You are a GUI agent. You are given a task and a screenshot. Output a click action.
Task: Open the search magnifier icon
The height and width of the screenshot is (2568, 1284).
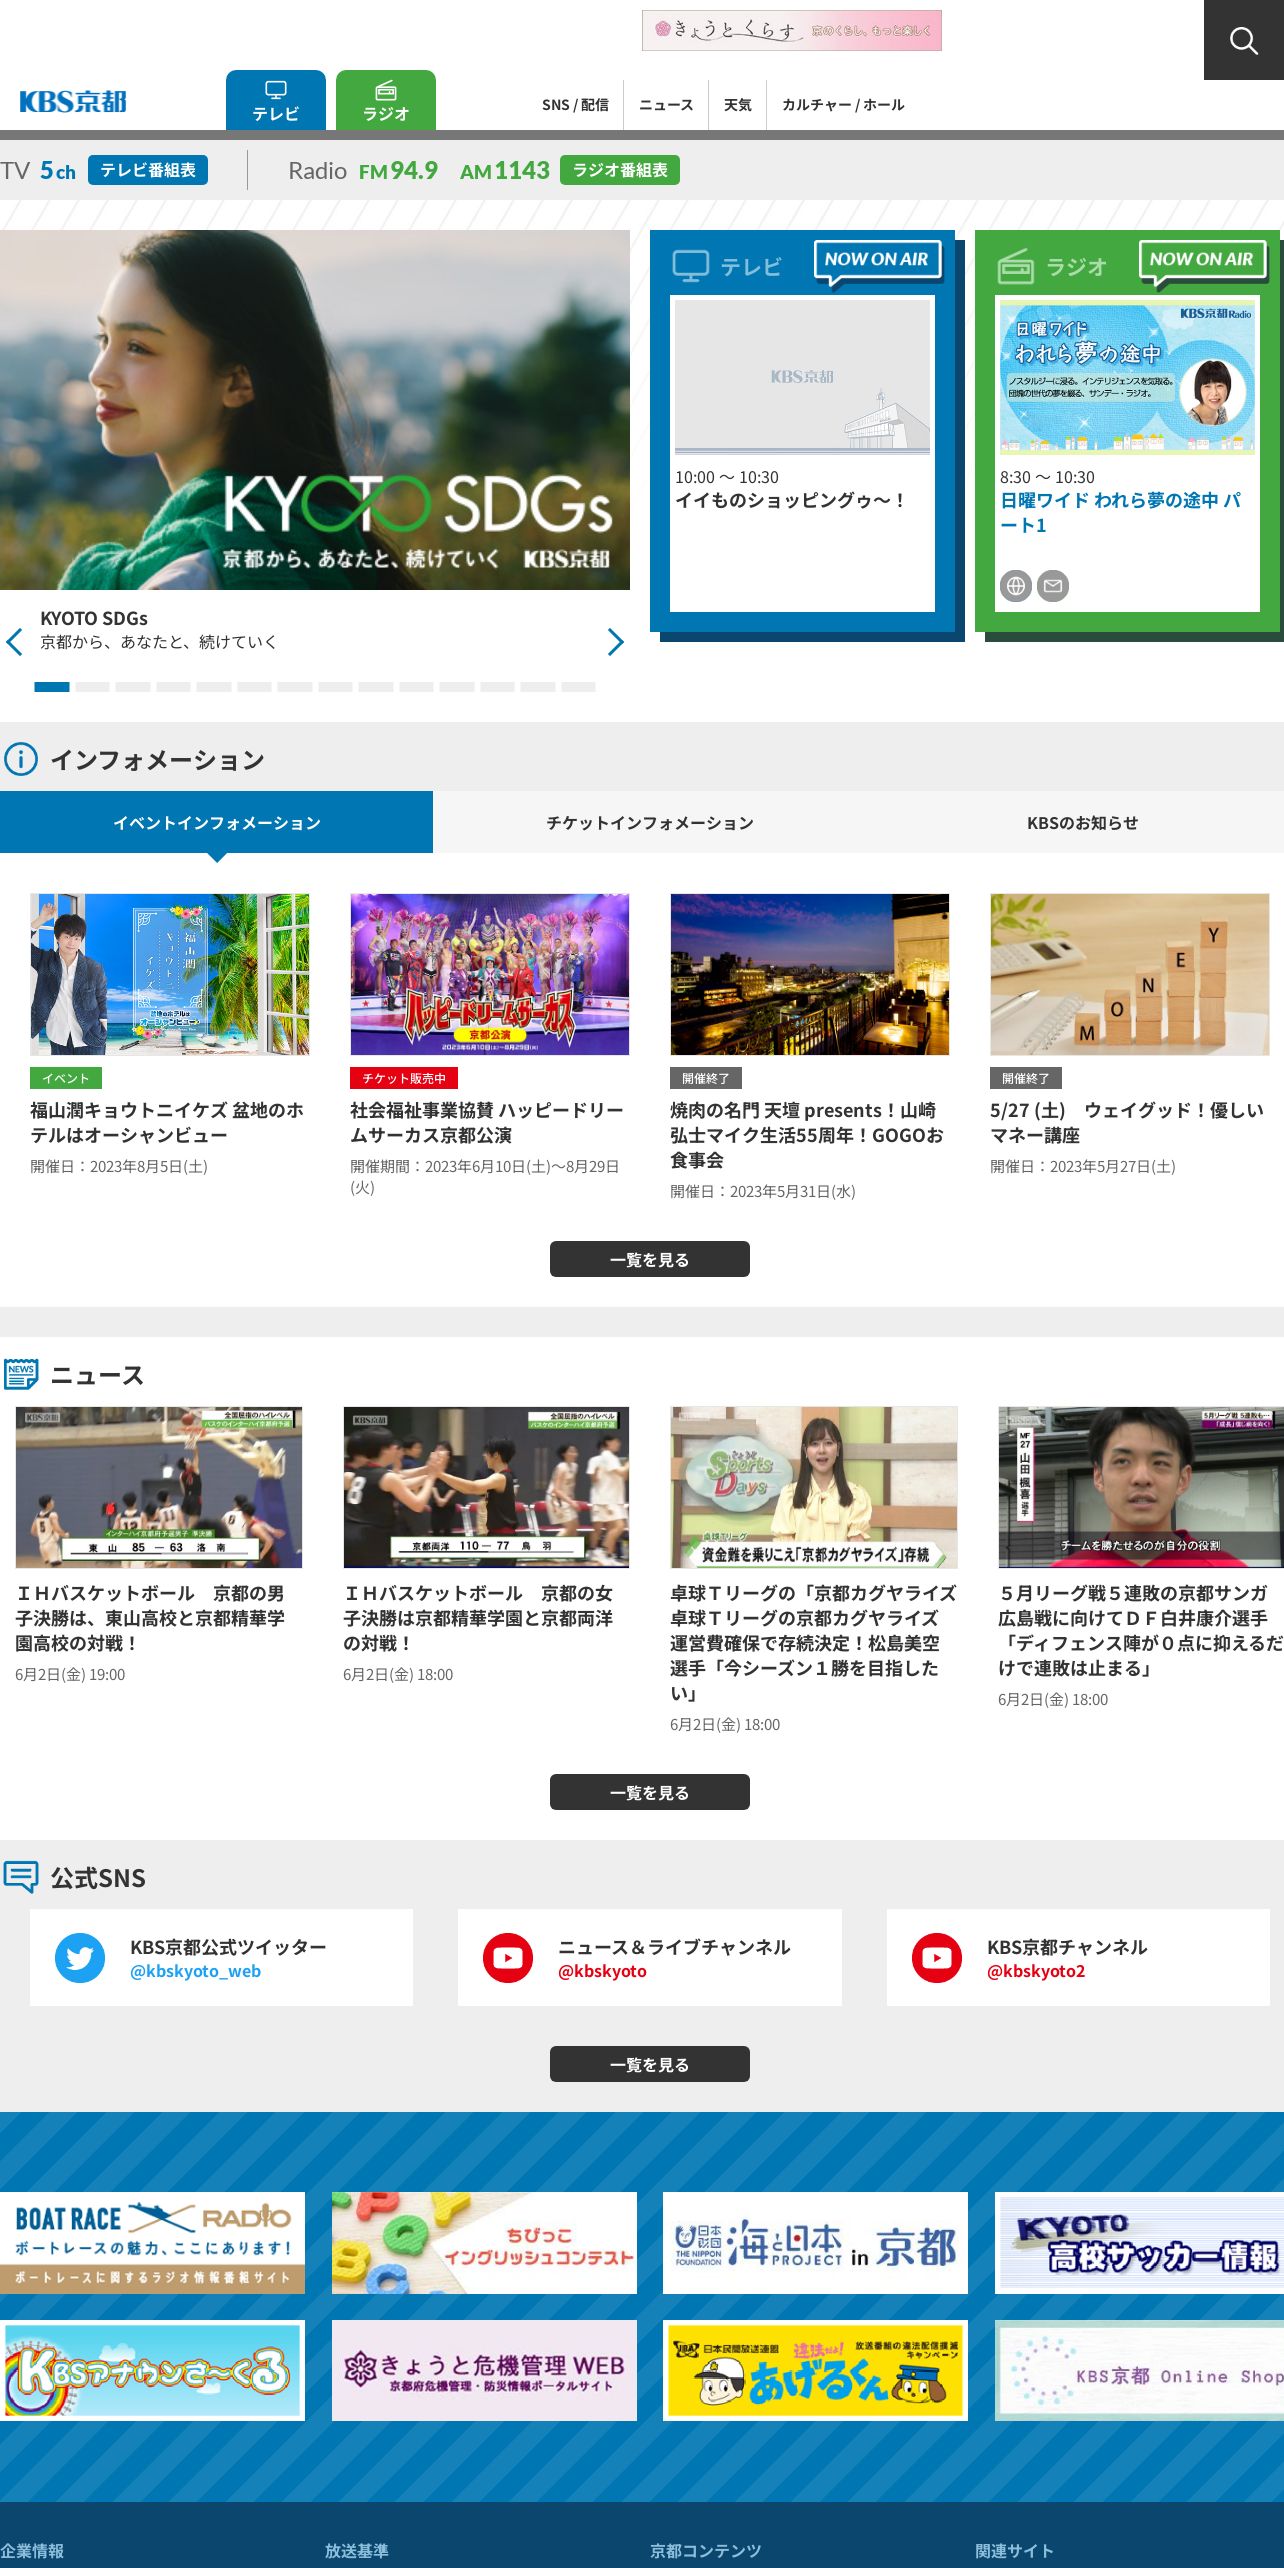tap(1243, 40)
